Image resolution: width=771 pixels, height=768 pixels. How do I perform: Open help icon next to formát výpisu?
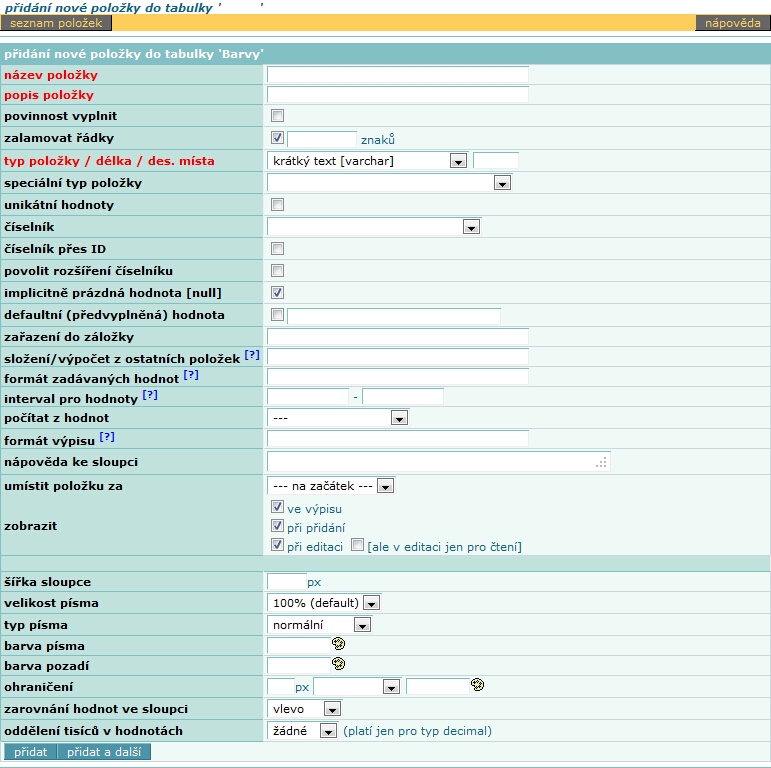point(107,437)
